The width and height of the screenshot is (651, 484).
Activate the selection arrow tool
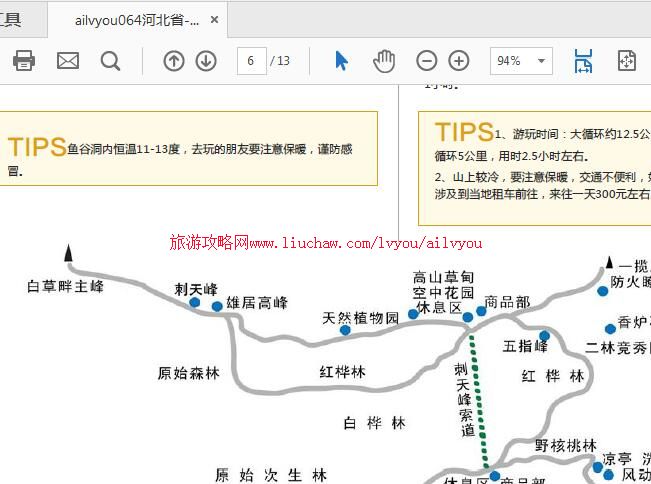(341, 61)
